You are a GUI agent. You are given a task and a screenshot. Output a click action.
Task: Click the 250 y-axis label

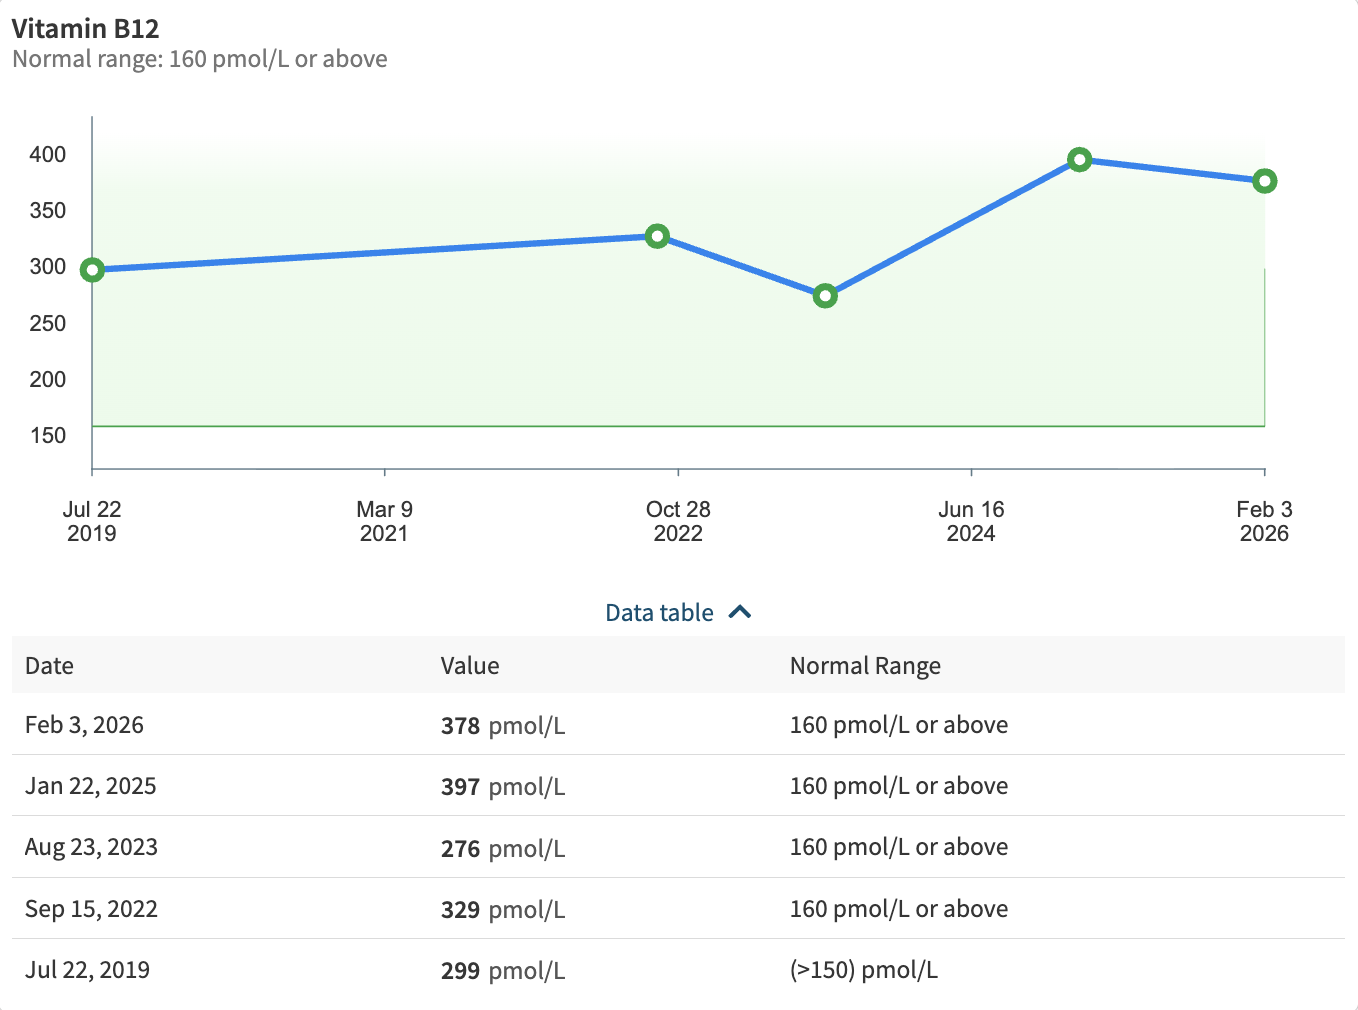(48, 323)
